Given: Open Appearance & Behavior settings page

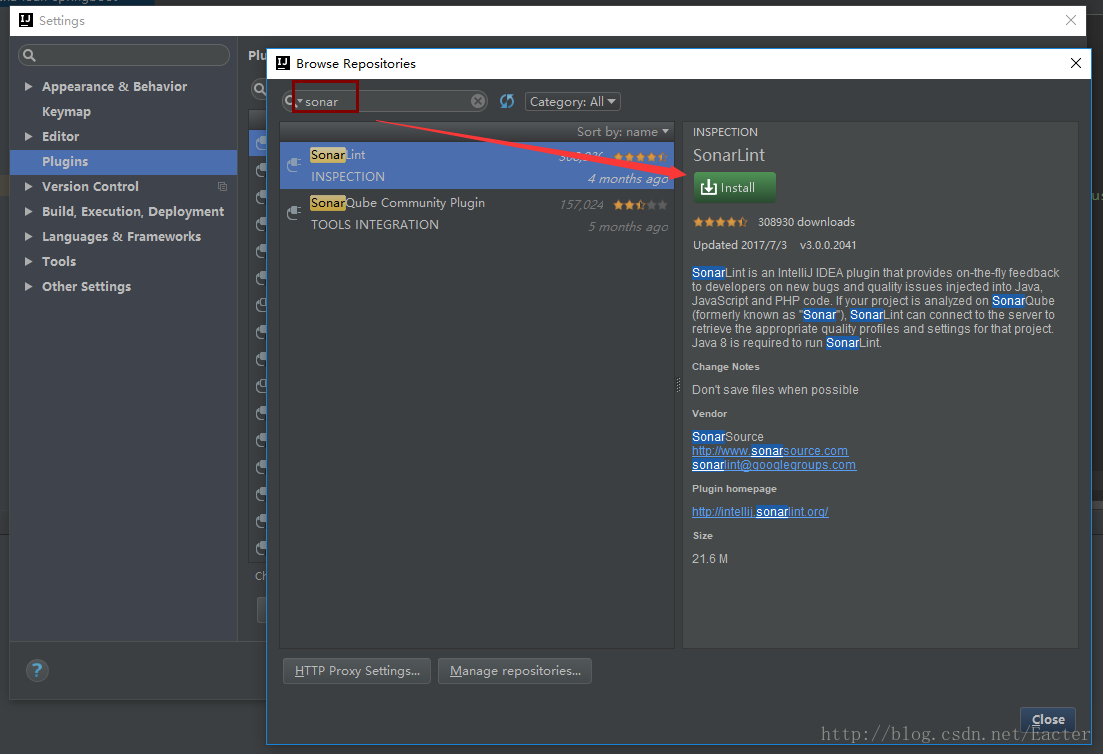Looking at the screenshot, I should pos(114,87).
